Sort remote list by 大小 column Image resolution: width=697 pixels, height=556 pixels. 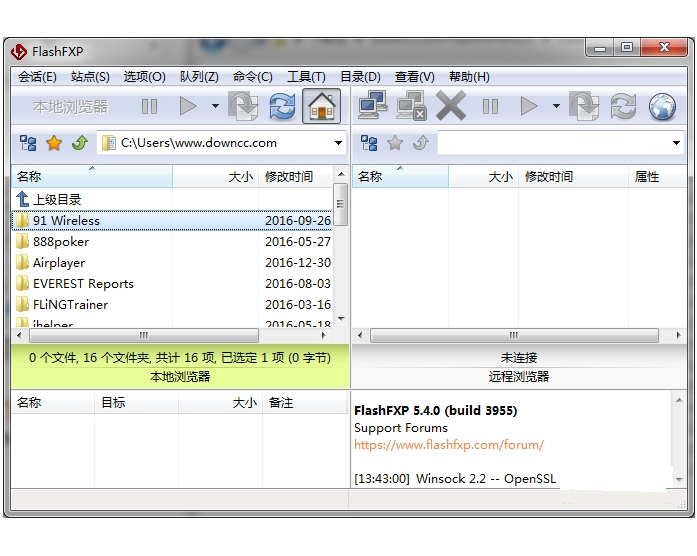pyautogui.click(x=483, y=176)
